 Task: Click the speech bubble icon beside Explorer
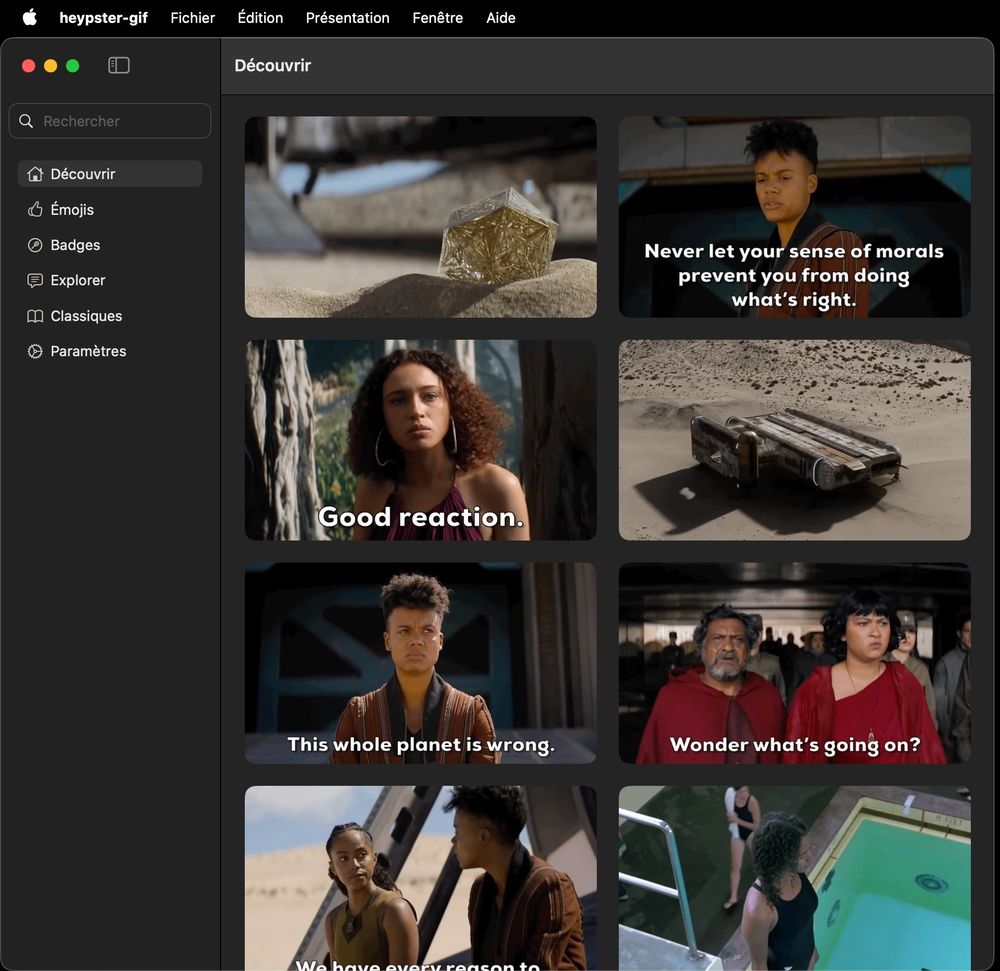pyautogui.click(x=35, y=281)
